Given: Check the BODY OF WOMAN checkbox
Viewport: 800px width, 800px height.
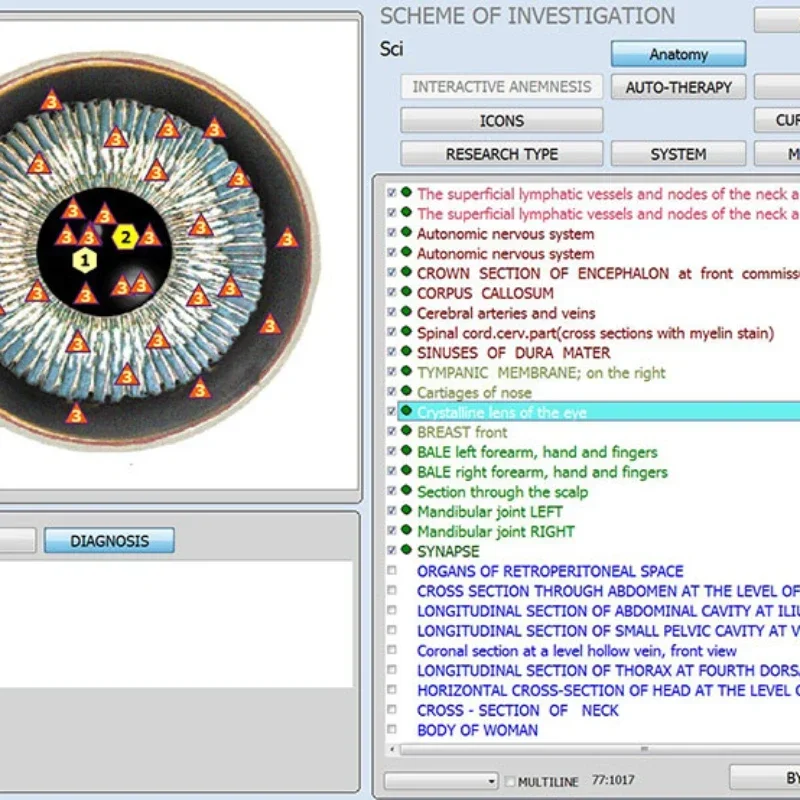Looking at the screenshot, I should [391, 730].
